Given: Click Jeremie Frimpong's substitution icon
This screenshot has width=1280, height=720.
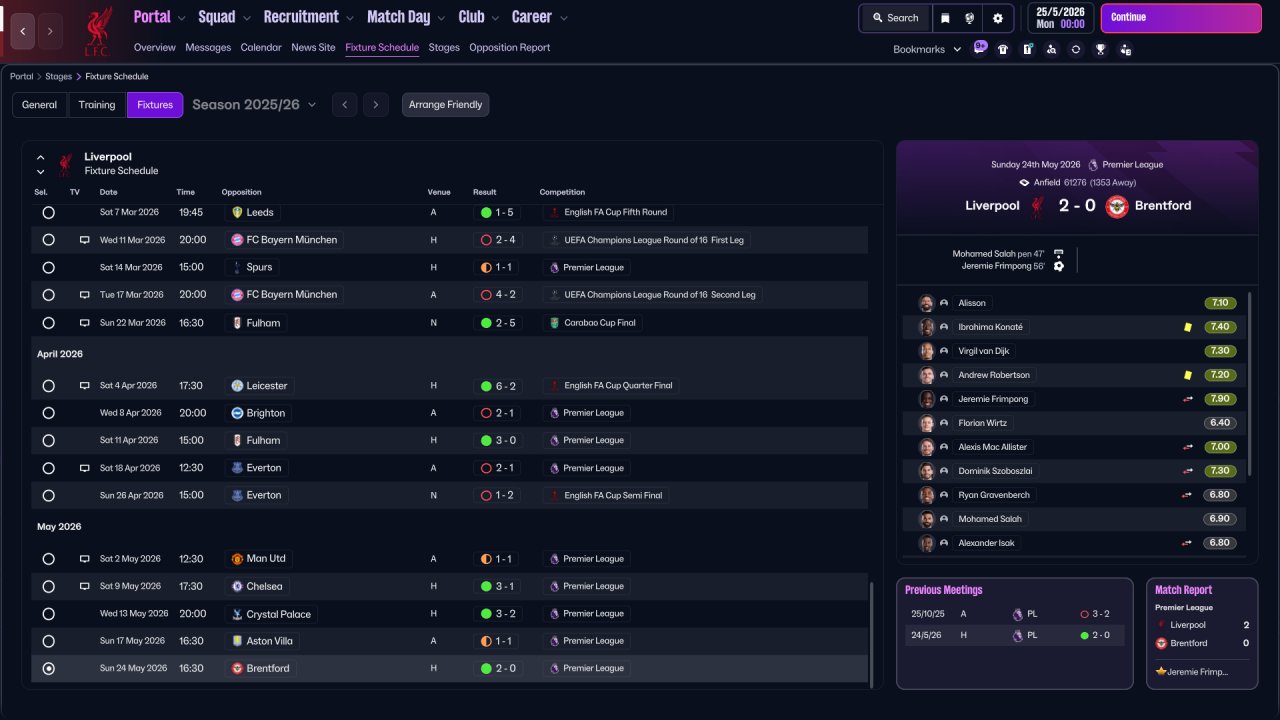Looking at the screenshot, I should [1187, 399].
